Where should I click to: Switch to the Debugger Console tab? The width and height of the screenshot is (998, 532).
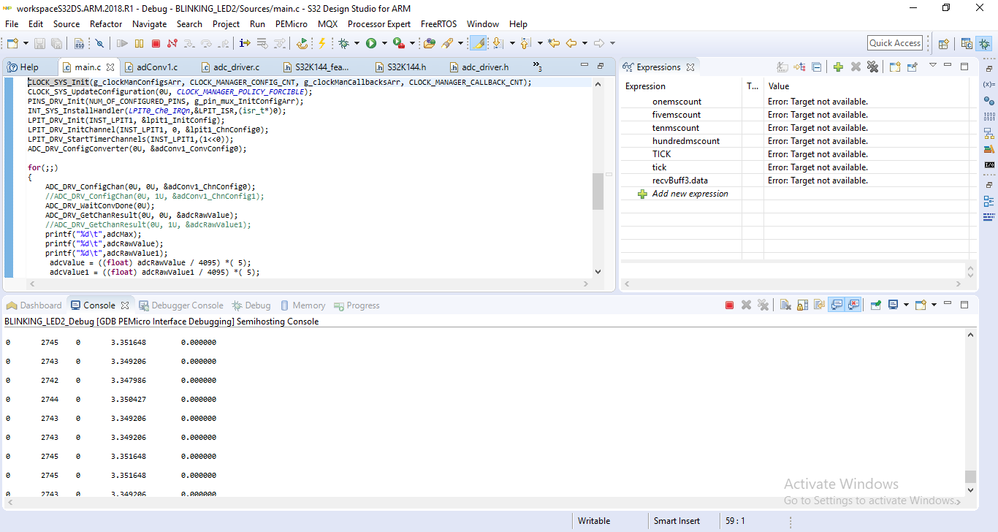(x=181, y=305)
